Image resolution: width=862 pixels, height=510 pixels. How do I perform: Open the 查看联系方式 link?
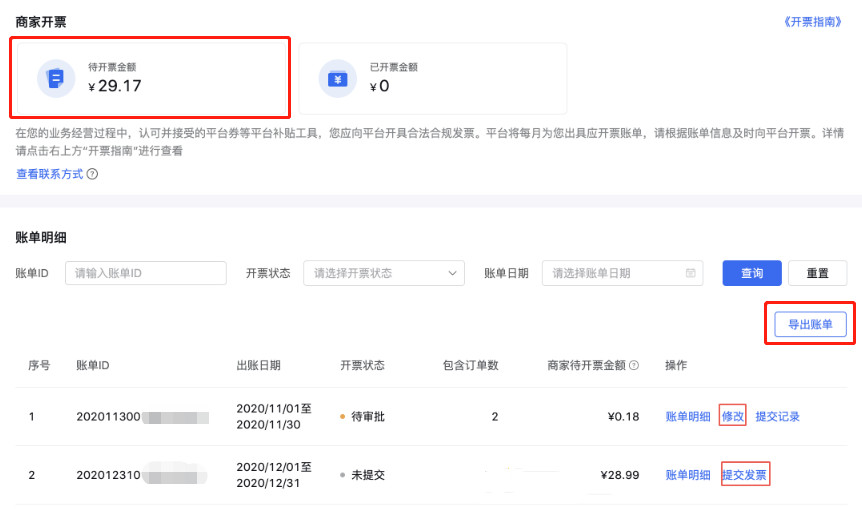pyautogui.click(x=49, y=174)
